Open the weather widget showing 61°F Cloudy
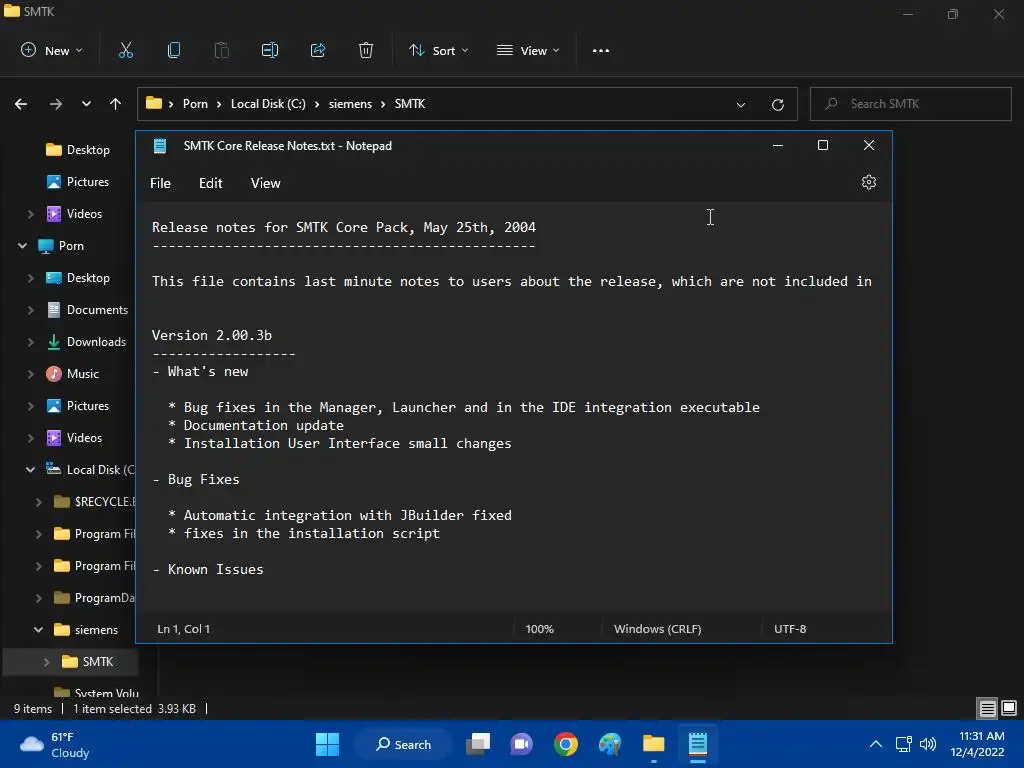The image size is (1024, 768). 55,744
